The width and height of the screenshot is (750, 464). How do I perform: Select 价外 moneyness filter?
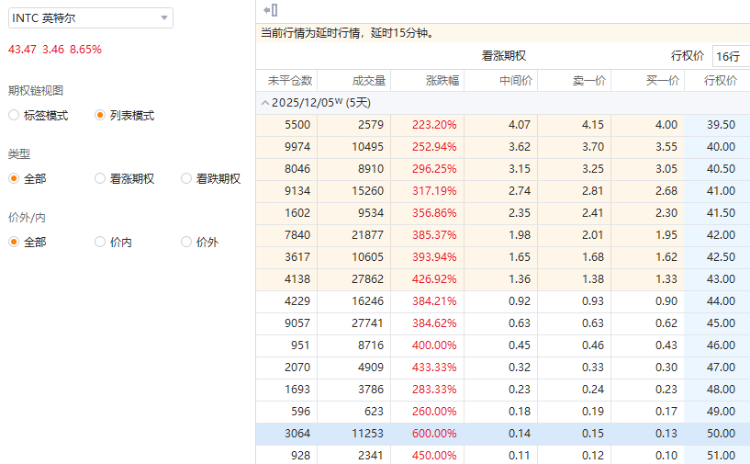pos(187,241)
